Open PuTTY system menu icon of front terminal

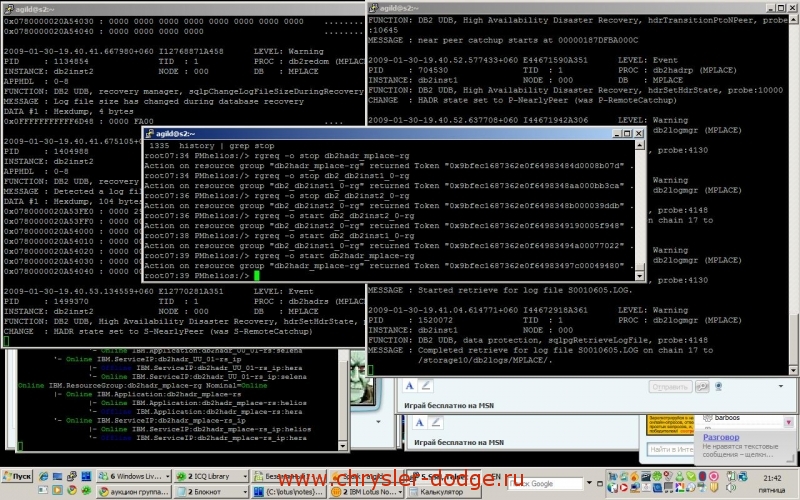pos(149,134)
